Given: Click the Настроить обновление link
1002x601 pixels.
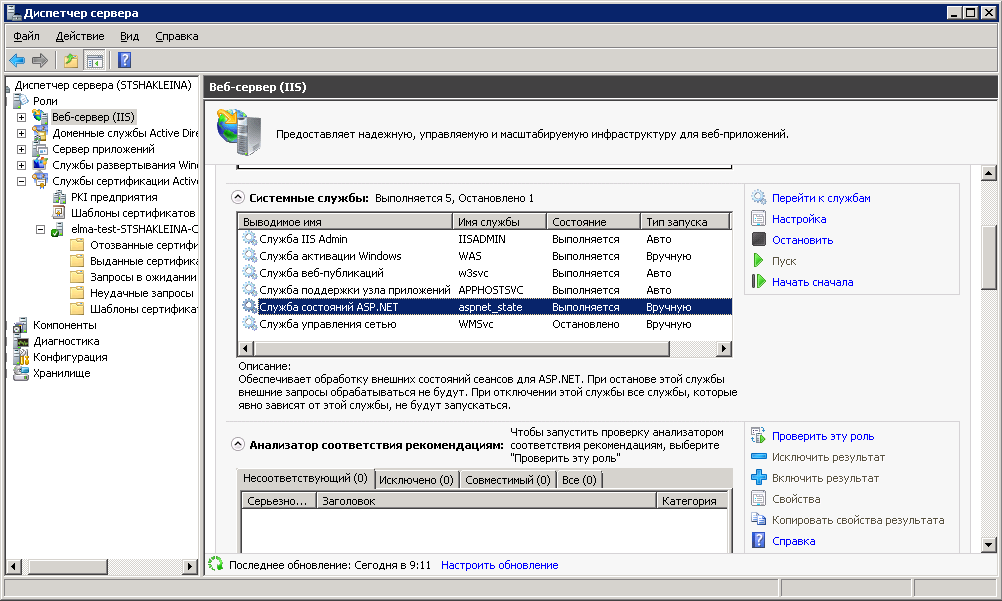Looking at the screenshot, I should click(x=499, y=565).
